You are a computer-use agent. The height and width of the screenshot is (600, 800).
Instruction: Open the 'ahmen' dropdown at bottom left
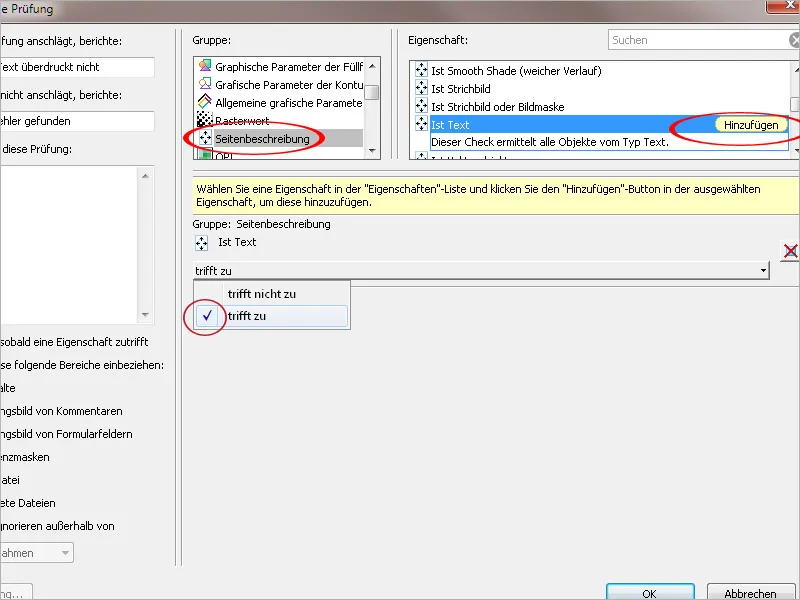tap(37, 553)
